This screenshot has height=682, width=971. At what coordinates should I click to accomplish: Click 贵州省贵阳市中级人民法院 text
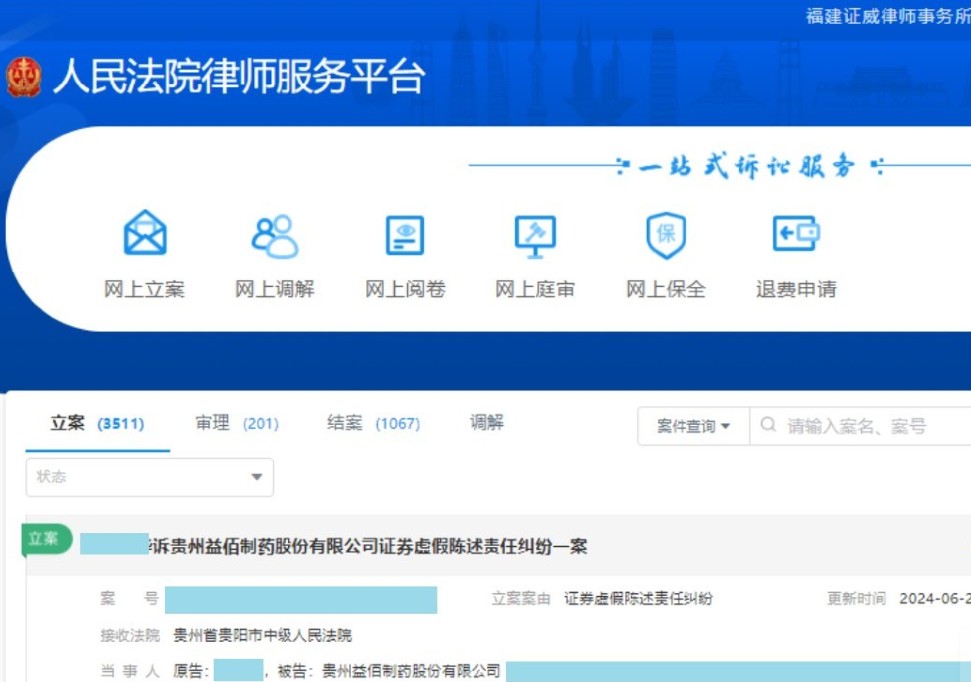(x=263, y=635)
